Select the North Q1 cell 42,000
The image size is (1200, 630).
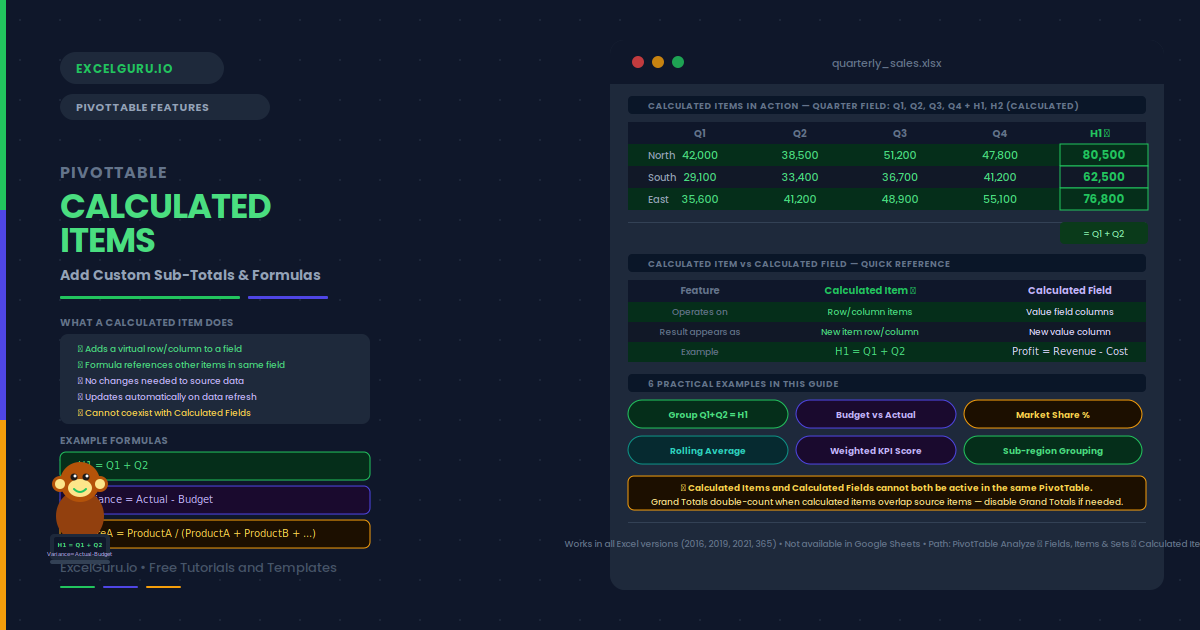pyautogui.click(x=700, y=155)
